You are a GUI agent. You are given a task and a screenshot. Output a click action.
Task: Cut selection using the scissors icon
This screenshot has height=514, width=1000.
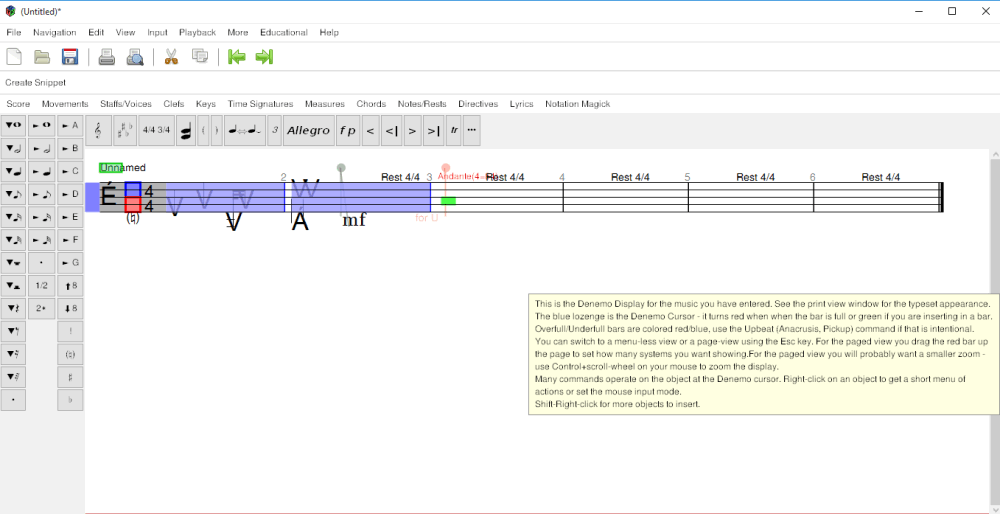coord(171,57)
